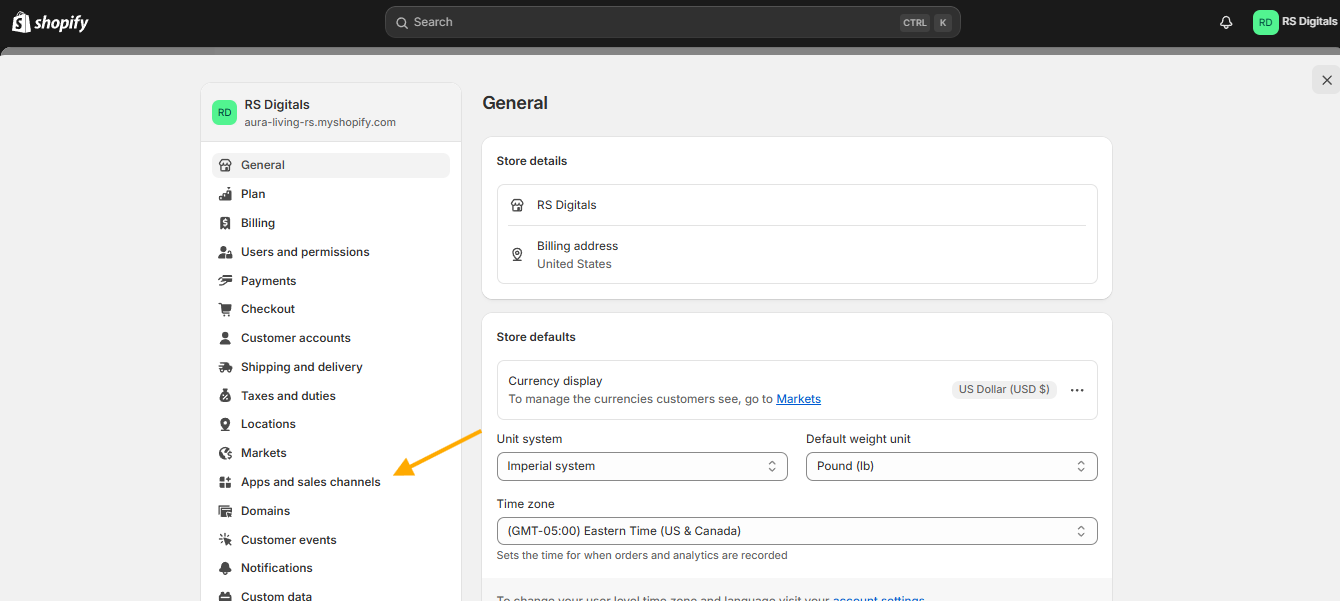1340x601 pixels.
Task: Open currency display three-dot menu
Action: point(1077,390)
